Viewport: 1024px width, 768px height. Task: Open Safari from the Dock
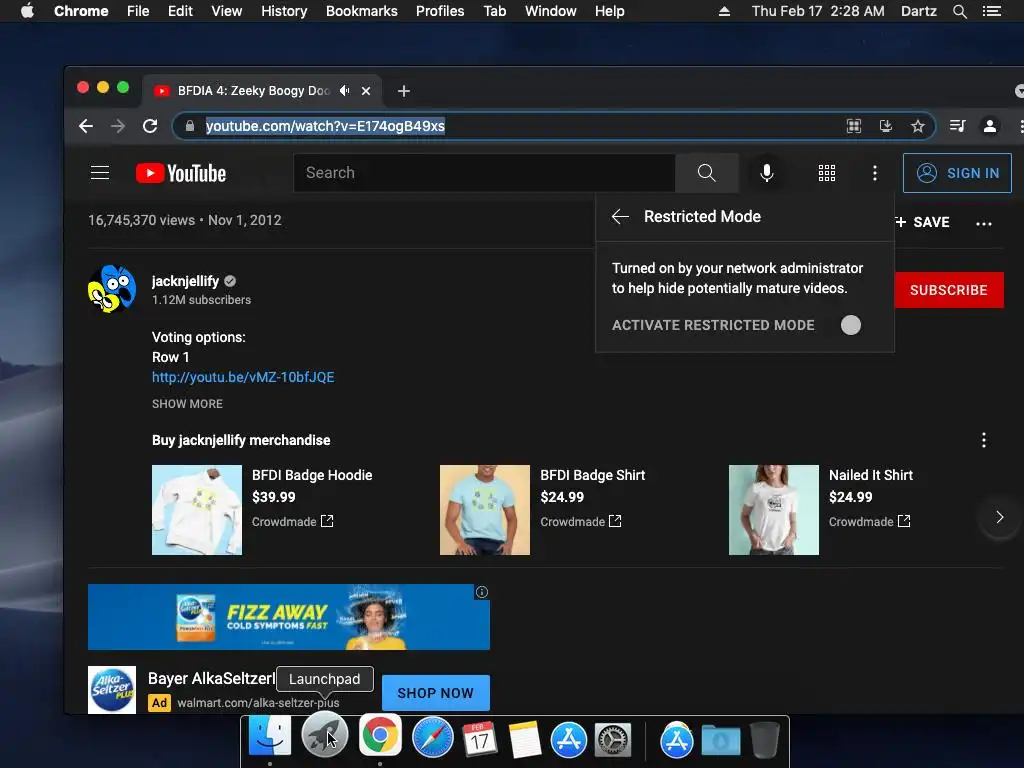coord(432,737)
